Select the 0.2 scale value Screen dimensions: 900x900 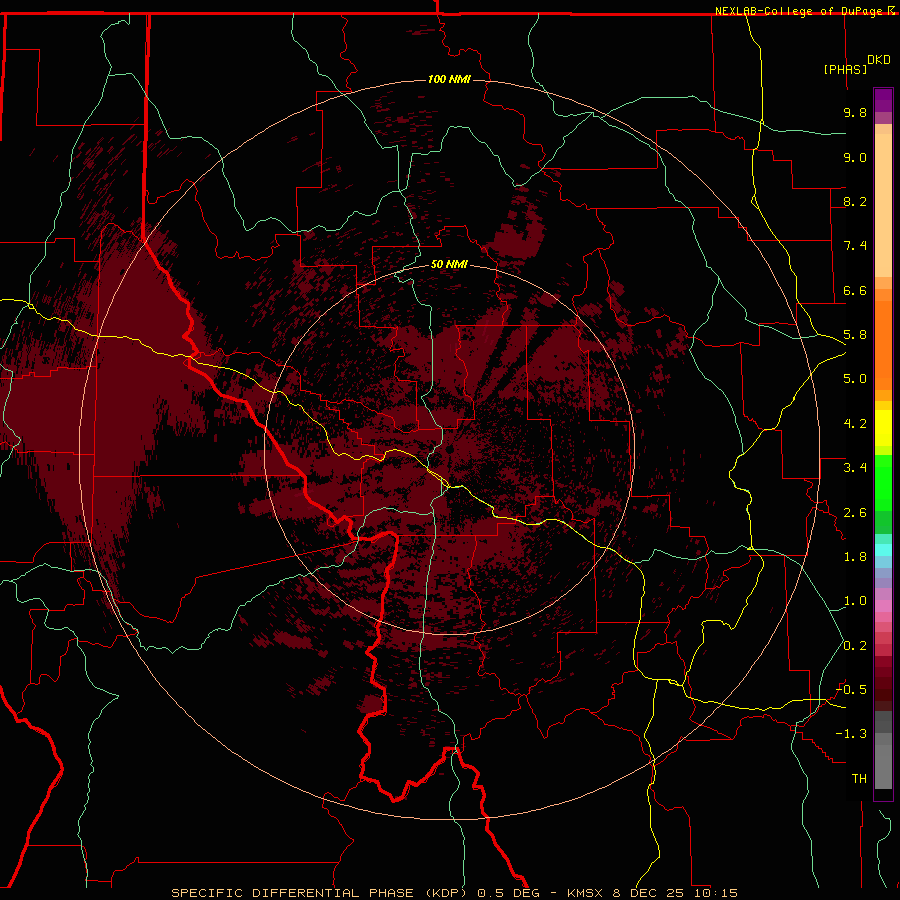(x=855, y=646)
